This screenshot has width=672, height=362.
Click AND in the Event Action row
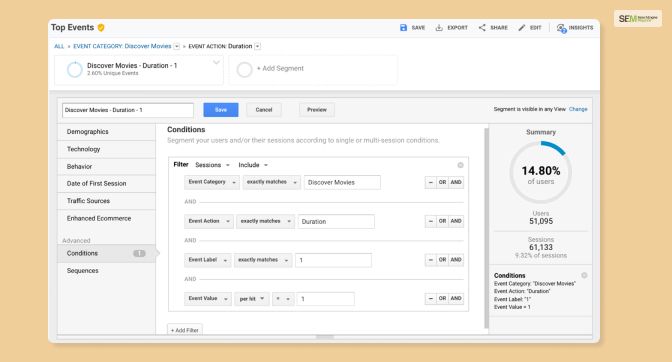pos(456,221)
